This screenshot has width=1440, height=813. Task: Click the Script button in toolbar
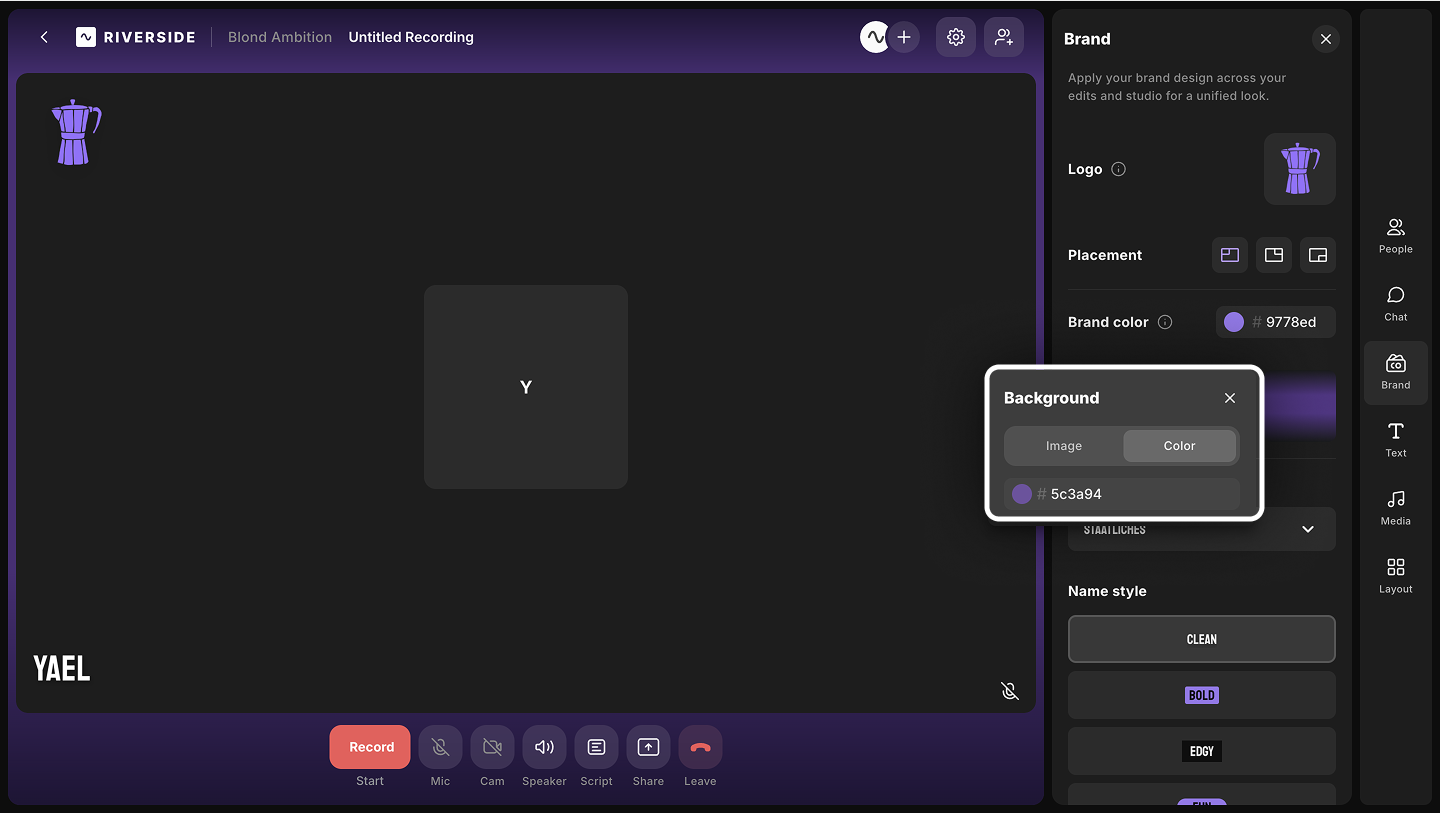point(596,747)
